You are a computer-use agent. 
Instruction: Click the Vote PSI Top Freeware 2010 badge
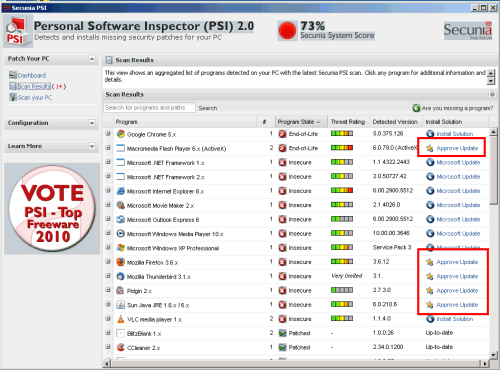52,209
